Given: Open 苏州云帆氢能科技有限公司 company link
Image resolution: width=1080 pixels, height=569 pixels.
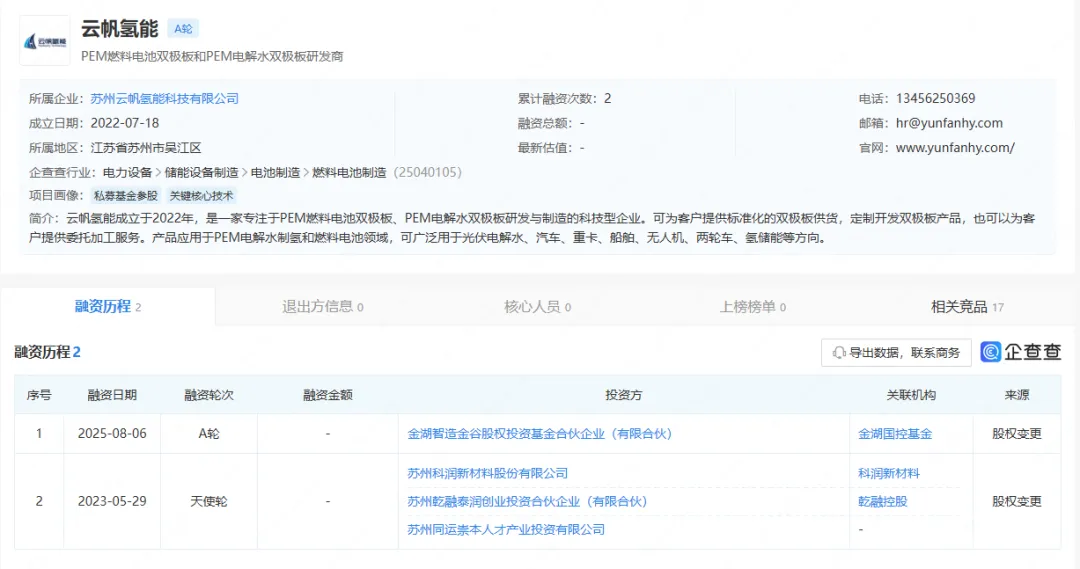Looking at the screenshot, I should 165,99.
